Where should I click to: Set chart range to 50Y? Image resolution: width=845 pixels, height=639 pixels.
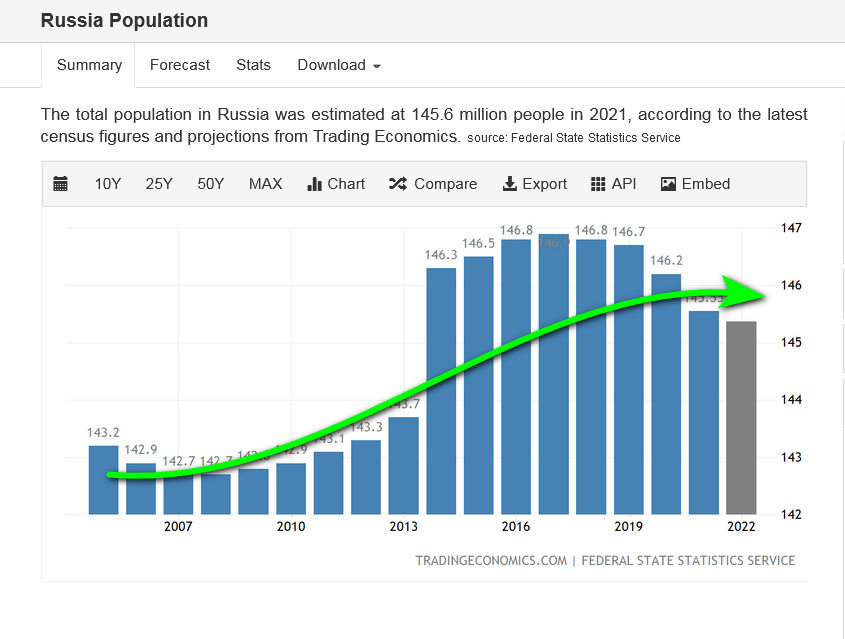click(211, 184)
